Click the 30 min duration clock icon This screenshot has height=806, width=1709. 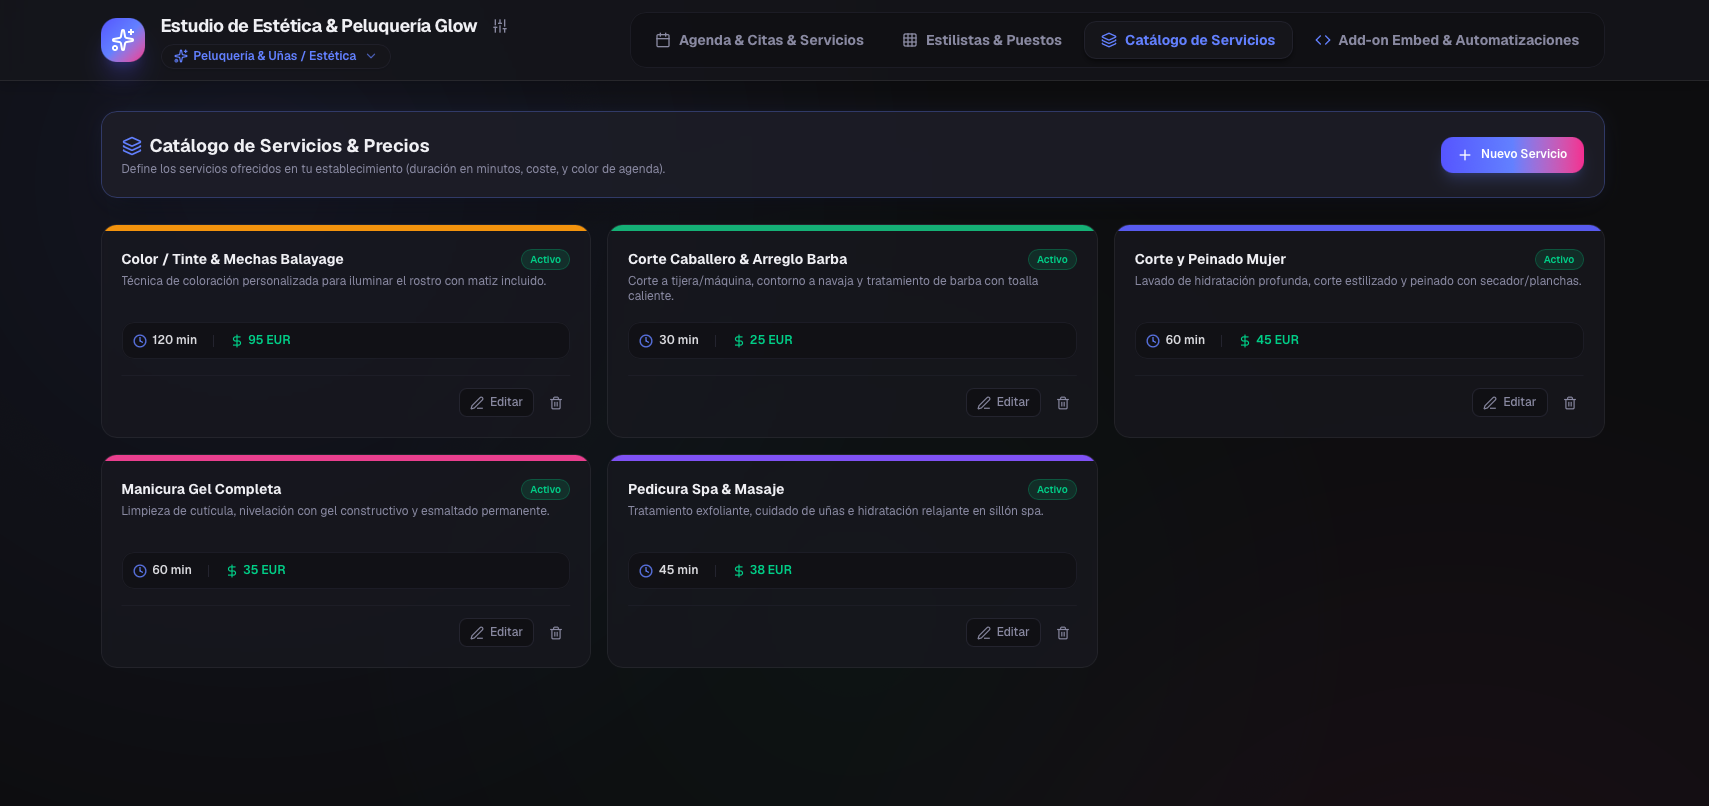point(646,341)
